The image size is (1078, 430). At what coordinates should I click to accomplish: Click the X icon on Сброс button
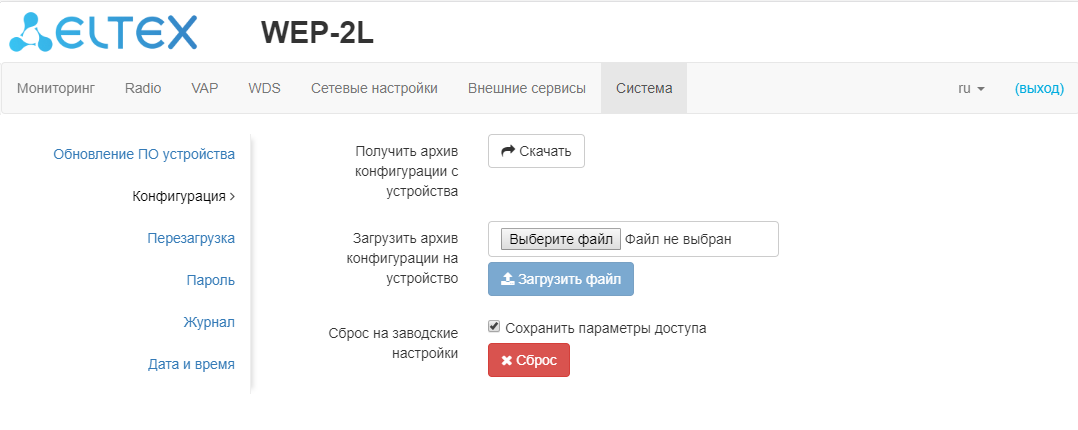[x=506, y=360]
